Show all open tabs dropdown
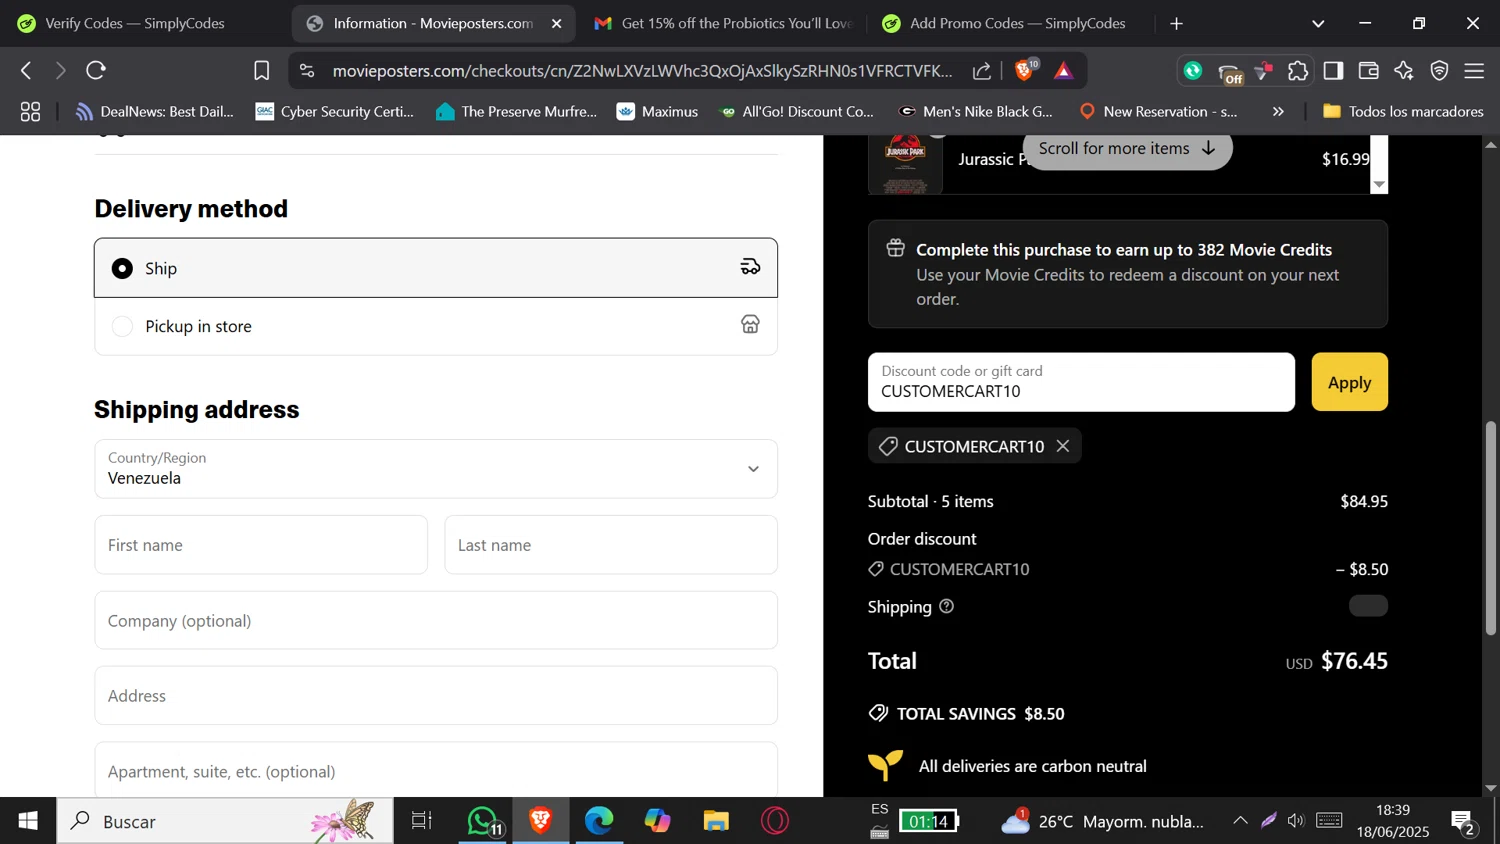Image resolution: width=1500 pixels, height=844 pixels. click(x=1318, y=23)
